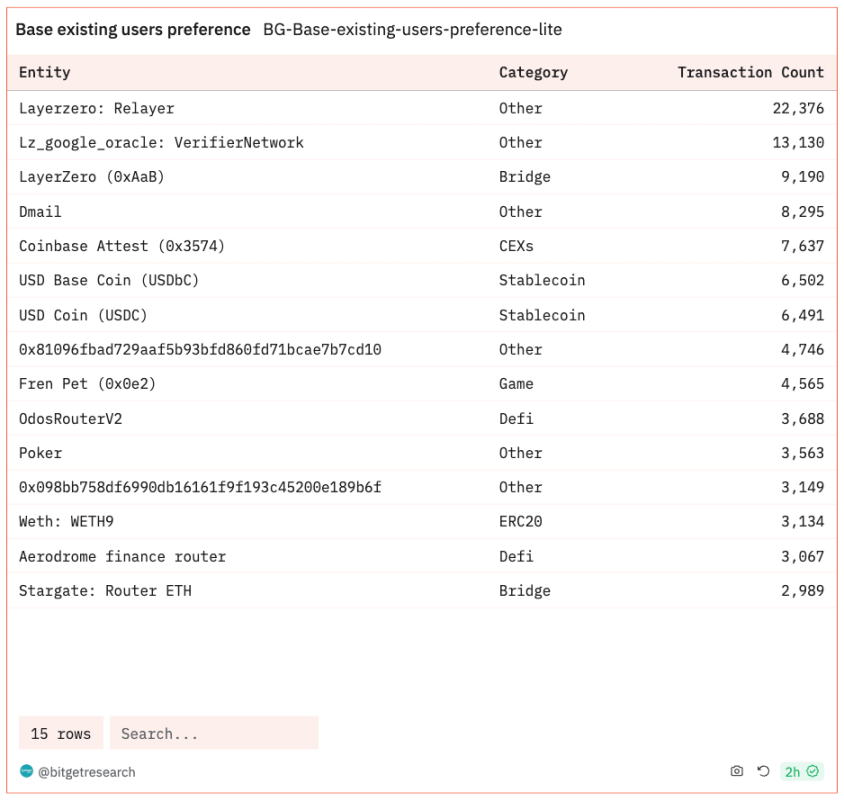The width and height of the screenshot is (844, 801).
Task: Select the Aerodrome finance router row
Action: pos(122,556)
